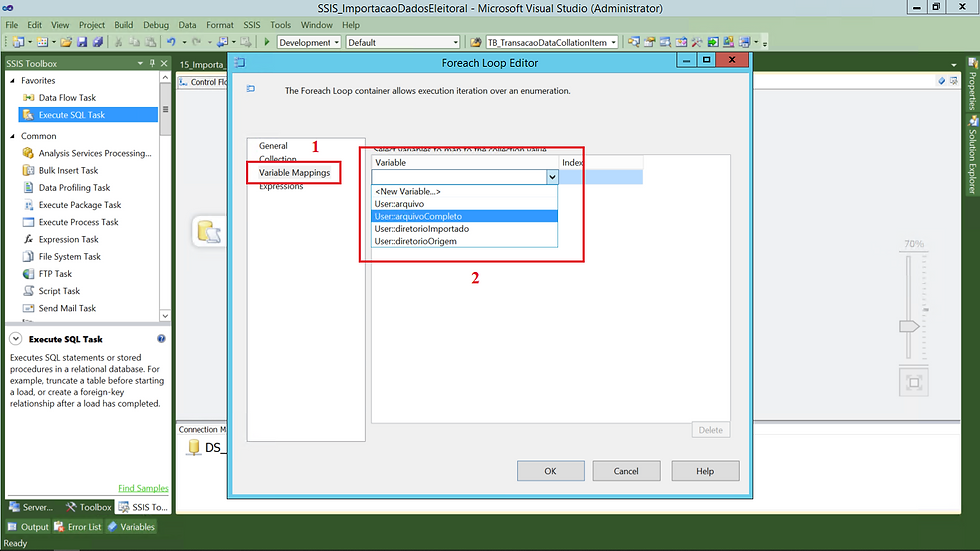Click the Copy toolbar icon

coord(134,42)
